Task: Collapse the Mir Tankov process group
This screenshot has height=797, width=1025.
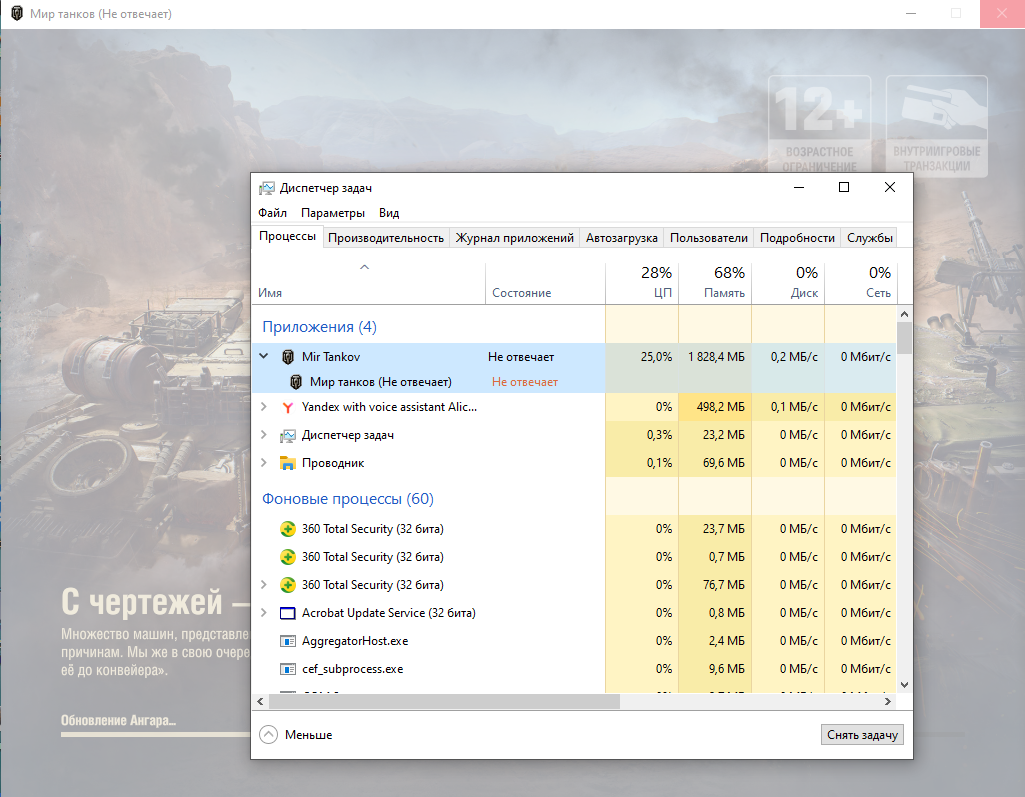Action: point(263,356)
